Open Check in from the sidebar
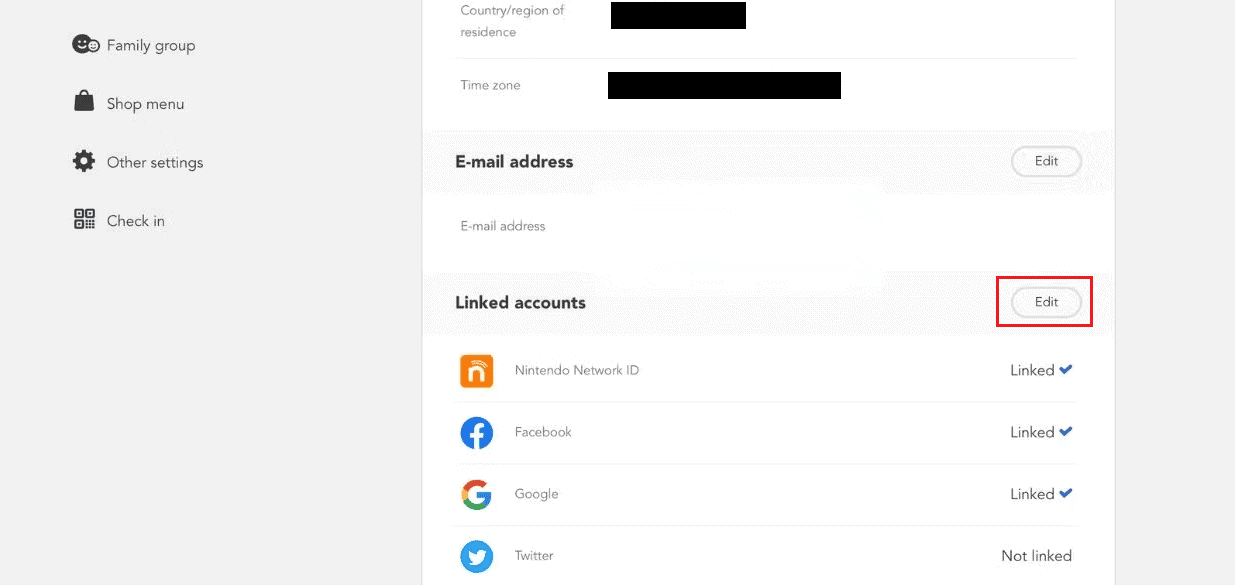The height and width of the screenshot is (585, 1235). point(135,220)
